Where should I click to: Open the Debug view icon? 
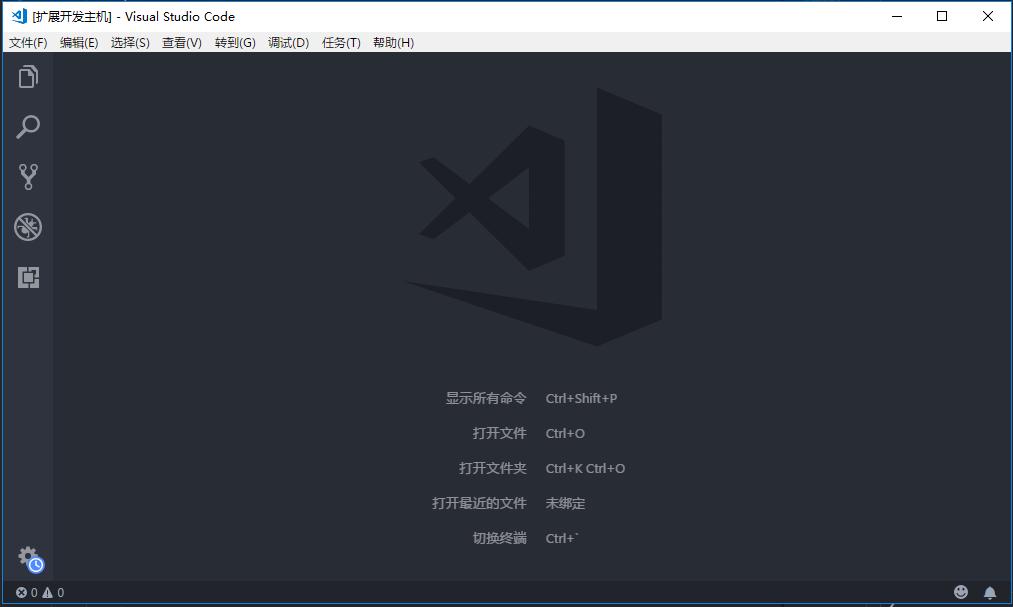tap(28, 227)
